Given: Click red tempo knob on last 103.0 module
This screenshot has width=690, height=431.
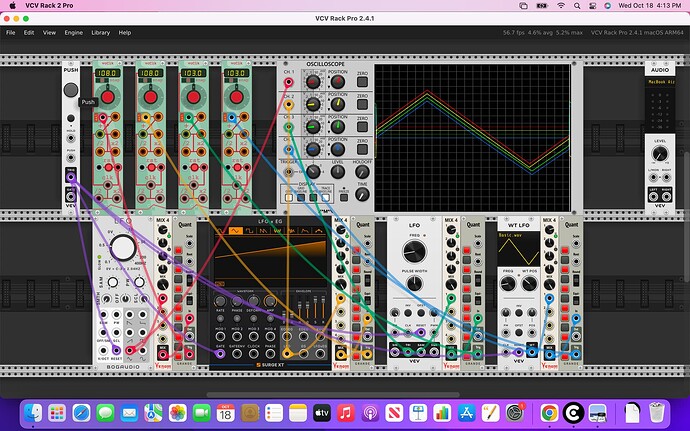Looking at the screenshot, I should click(x=237, y=97).
